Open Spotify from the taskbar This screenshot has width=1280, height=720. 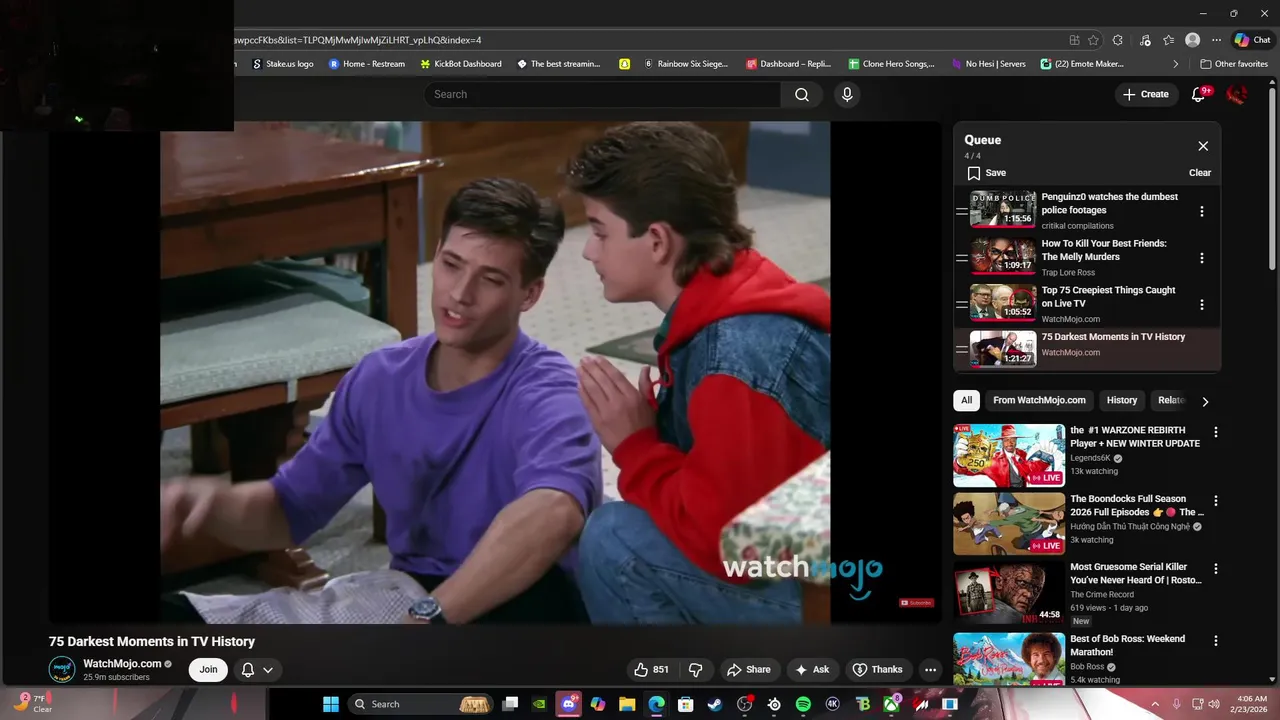coord(803,704)
